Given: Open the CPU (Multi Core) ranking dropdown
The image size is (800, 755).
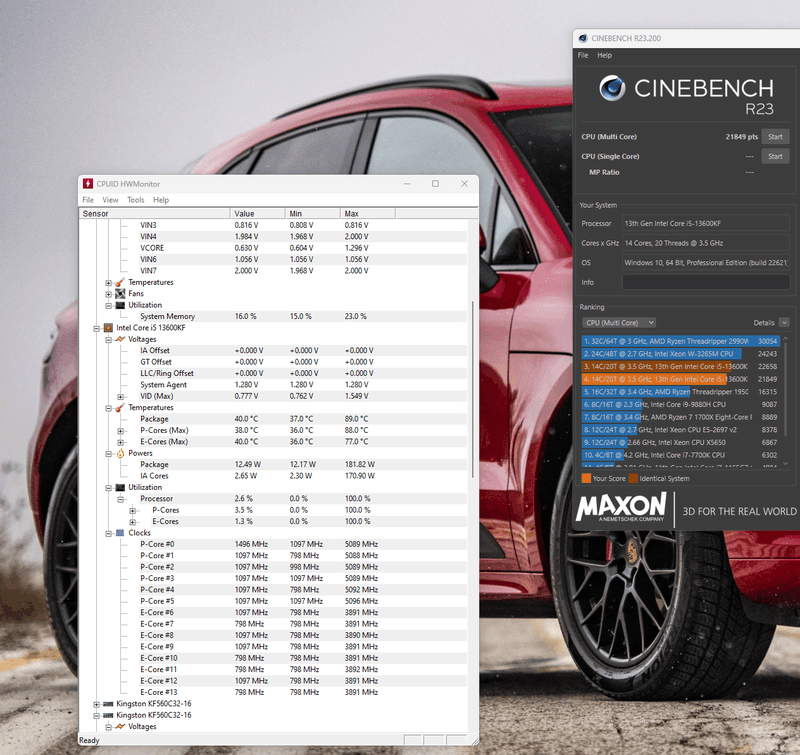Looking at the screenshot, I should (x=619, y=322).
